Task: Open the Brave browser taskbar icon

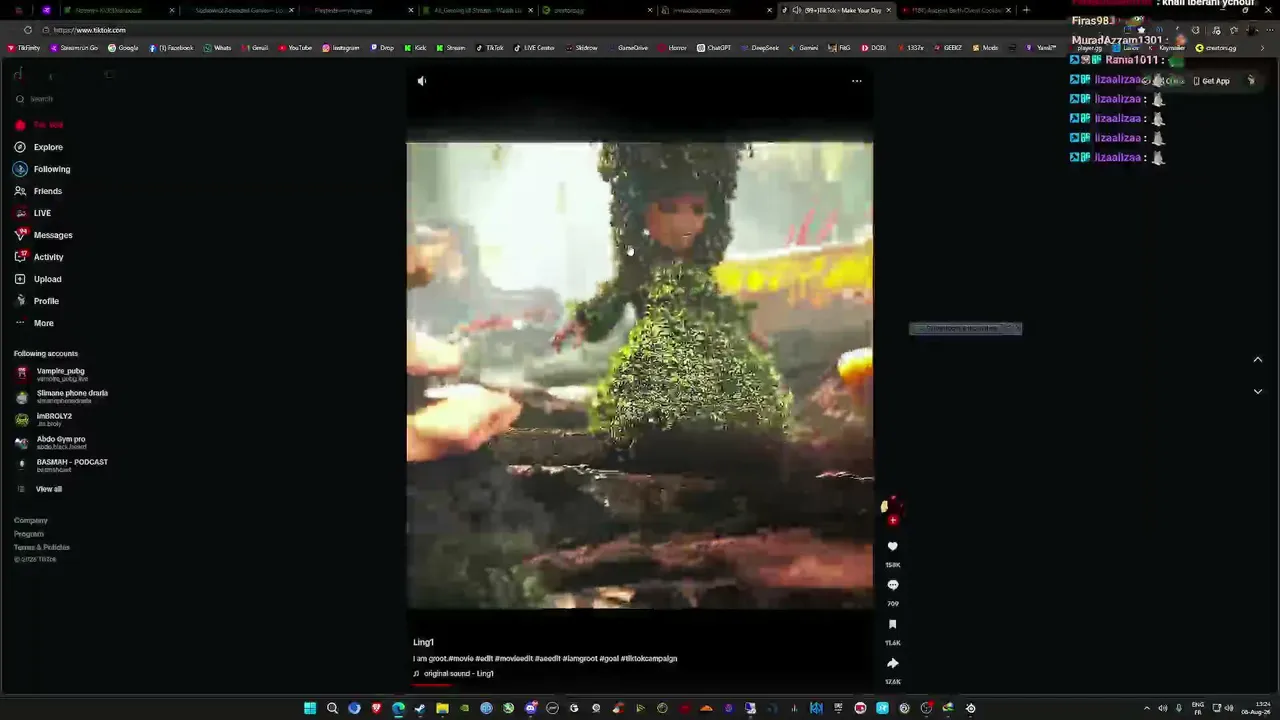Action: (x=376, y=708)
